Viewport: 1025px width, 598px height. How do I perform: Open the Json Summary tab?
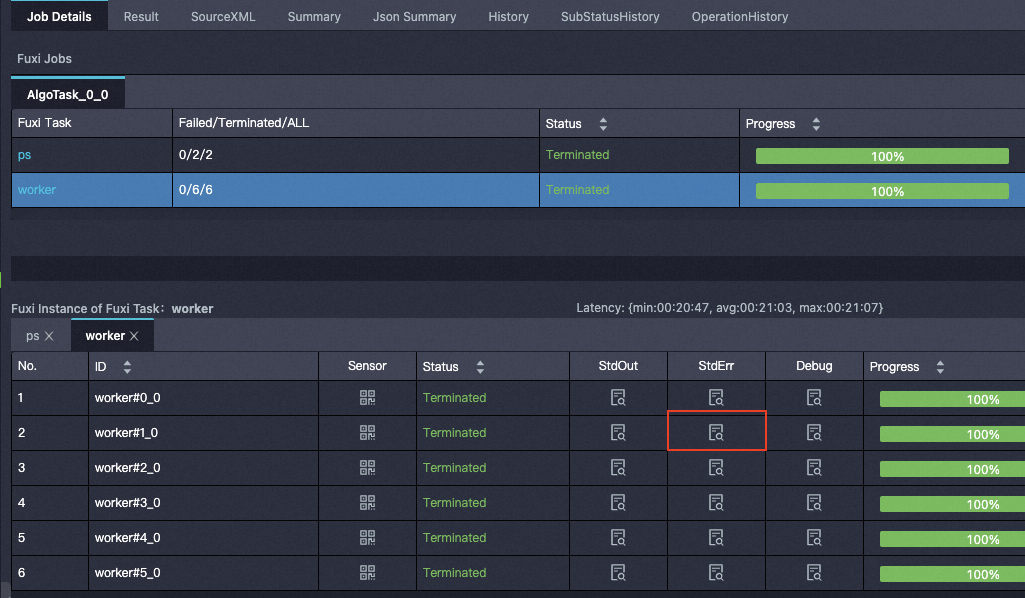414,17
